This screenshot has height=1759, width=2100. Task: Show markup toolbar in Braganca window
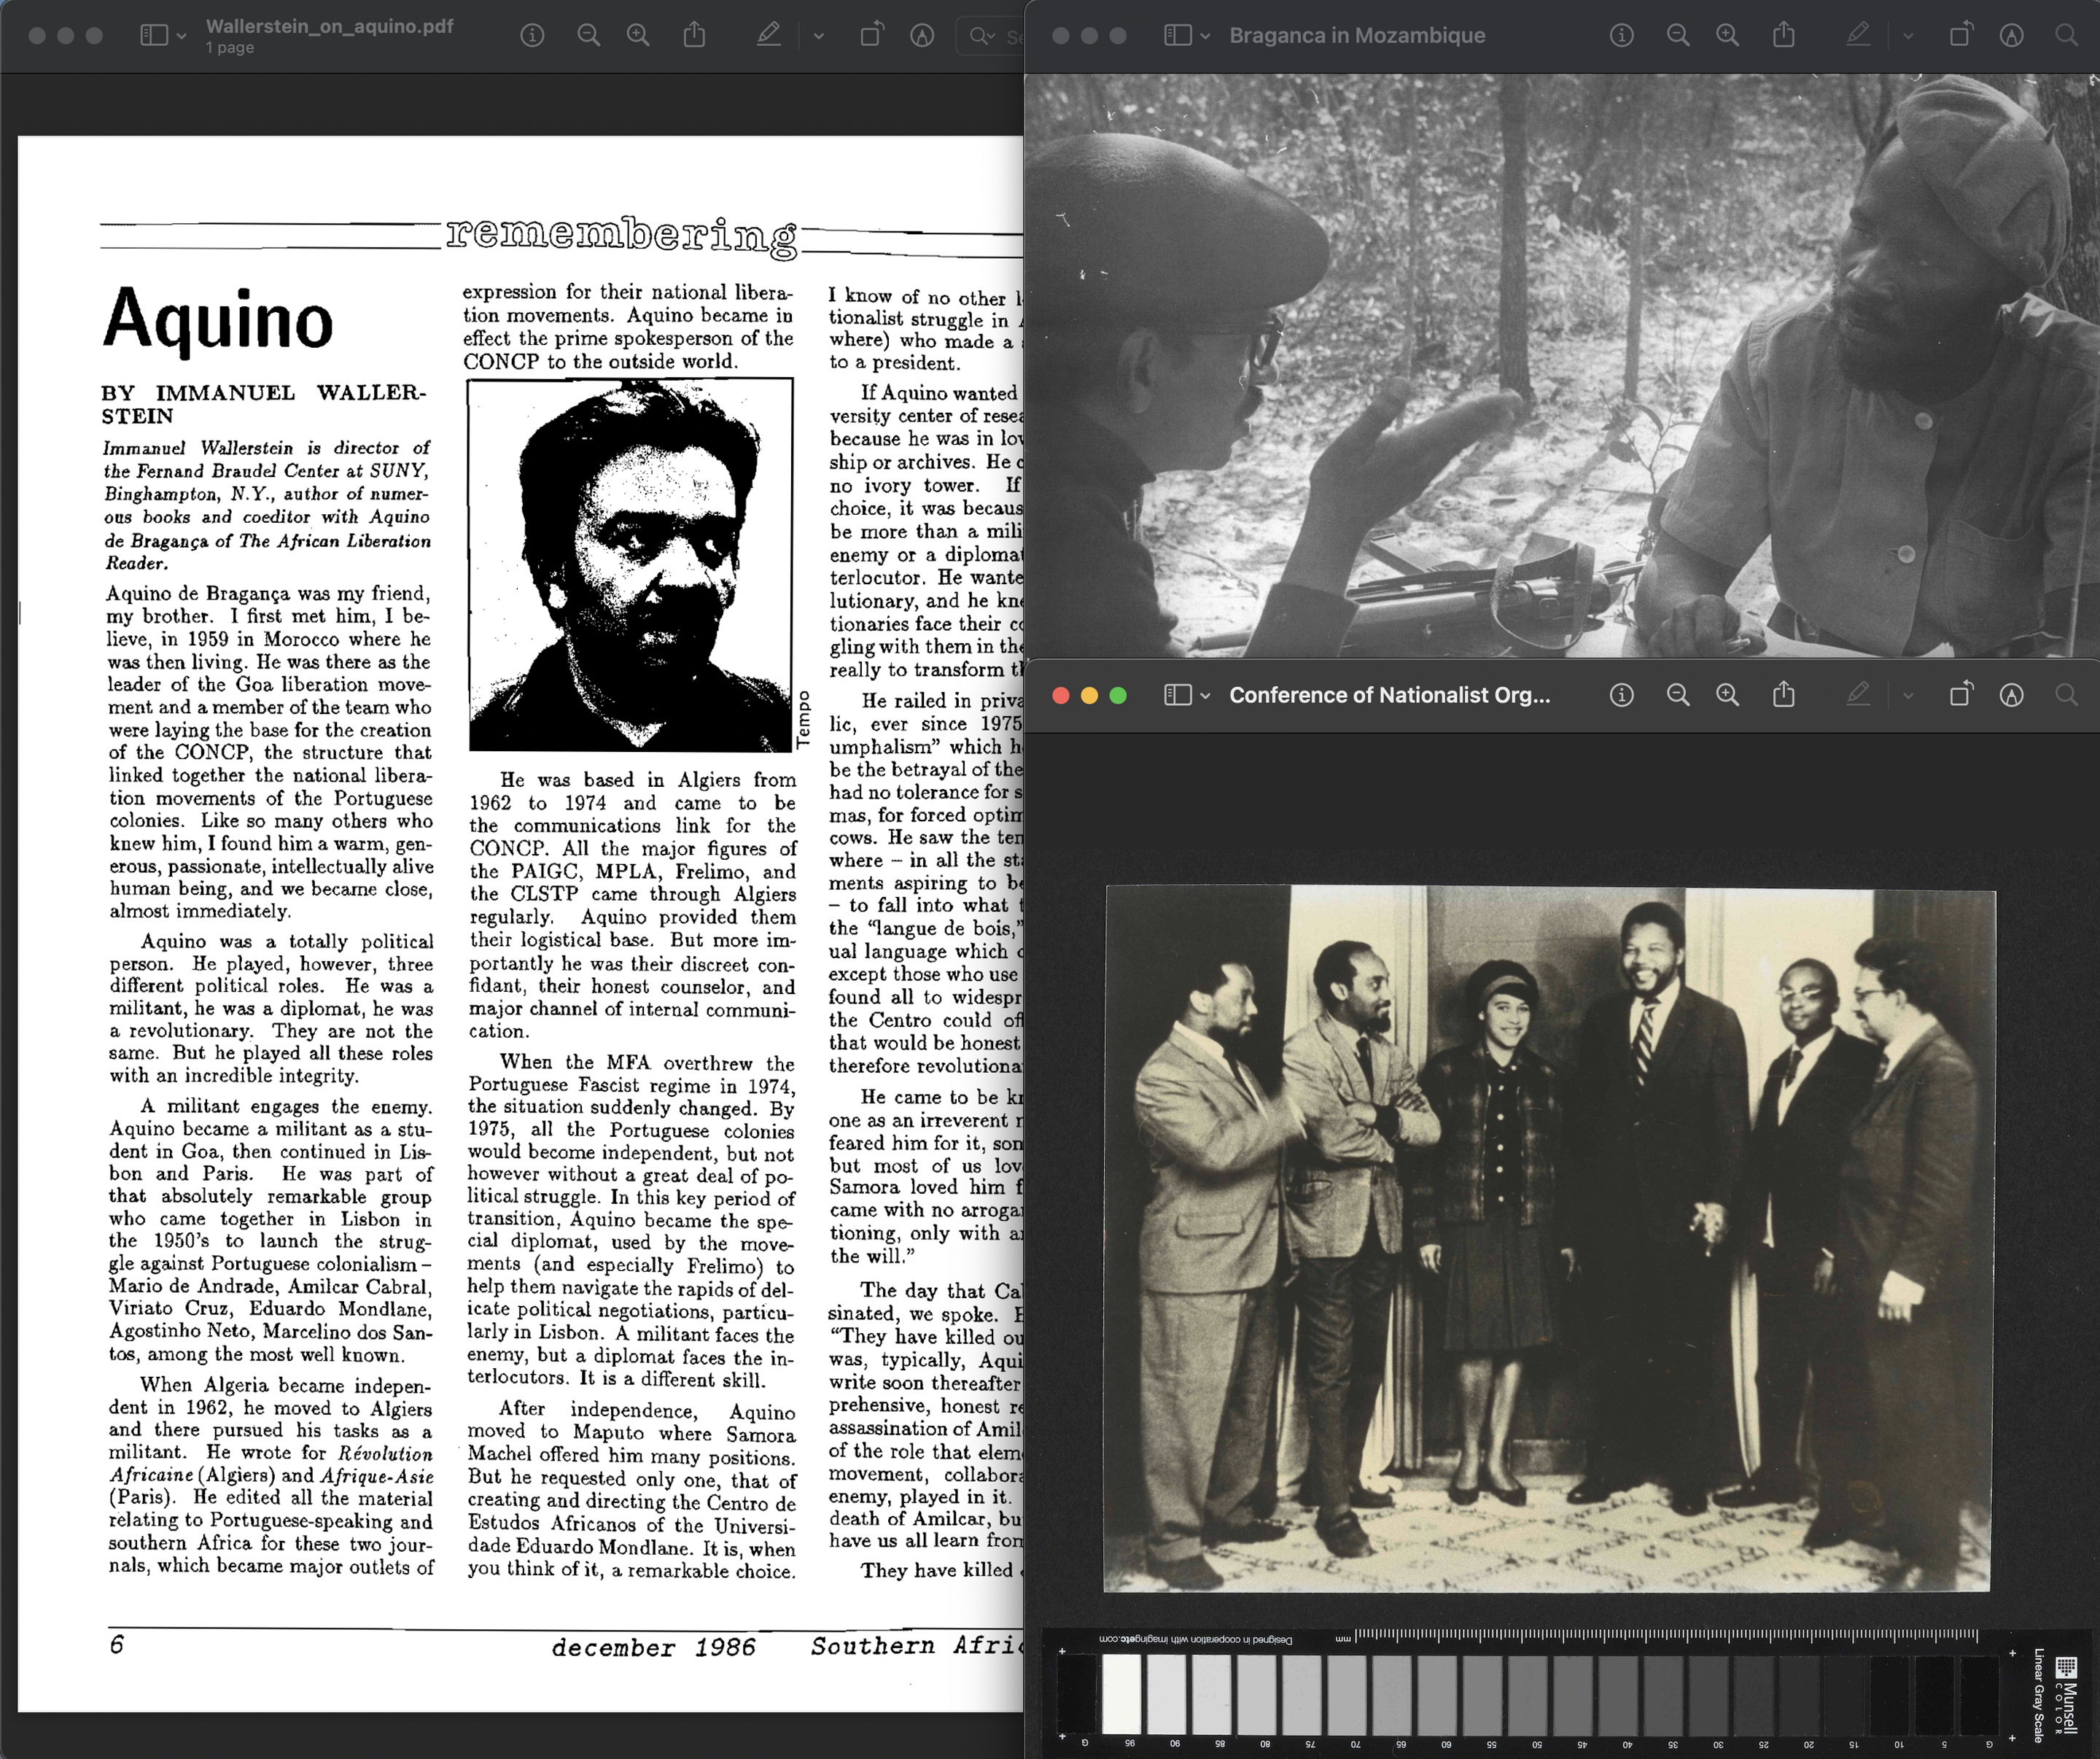click(2011, 36)
